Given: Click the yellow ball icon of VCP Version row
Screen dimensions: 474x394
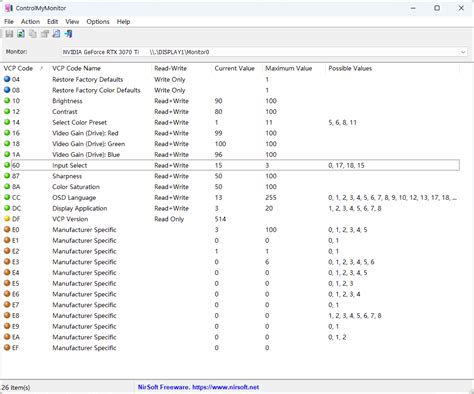Looking at the screenshot, I should (x=7, y=219).
